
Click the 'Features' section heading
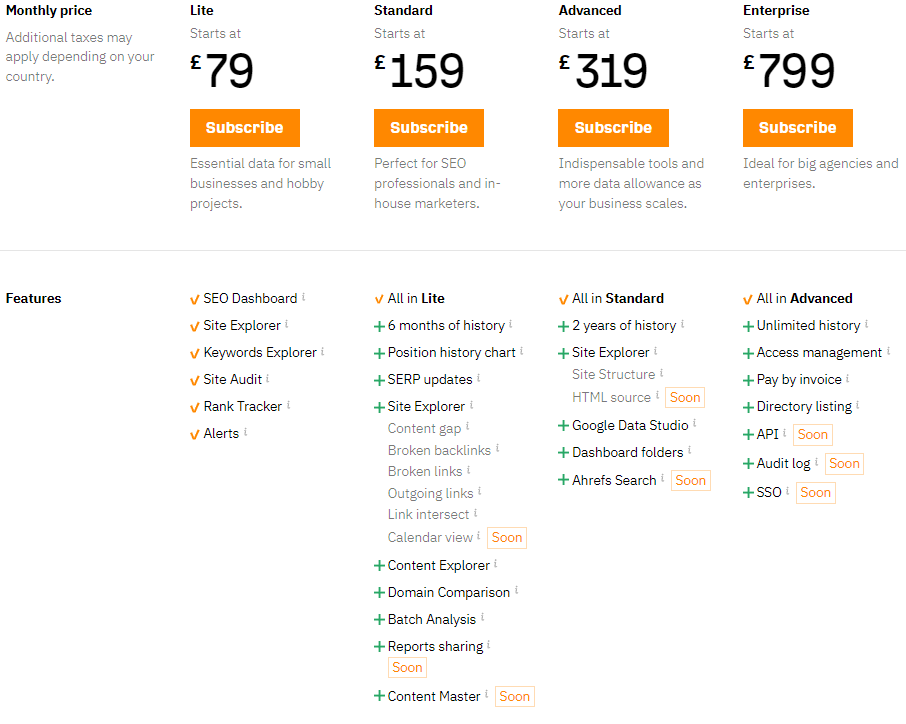[34, 298]
